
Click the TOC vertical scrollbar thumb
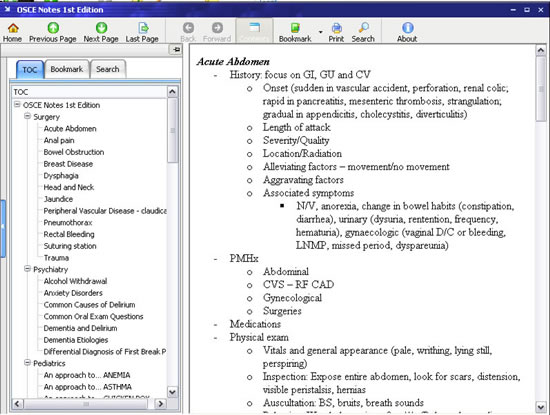pyautogui.click(x=172, y=130)
